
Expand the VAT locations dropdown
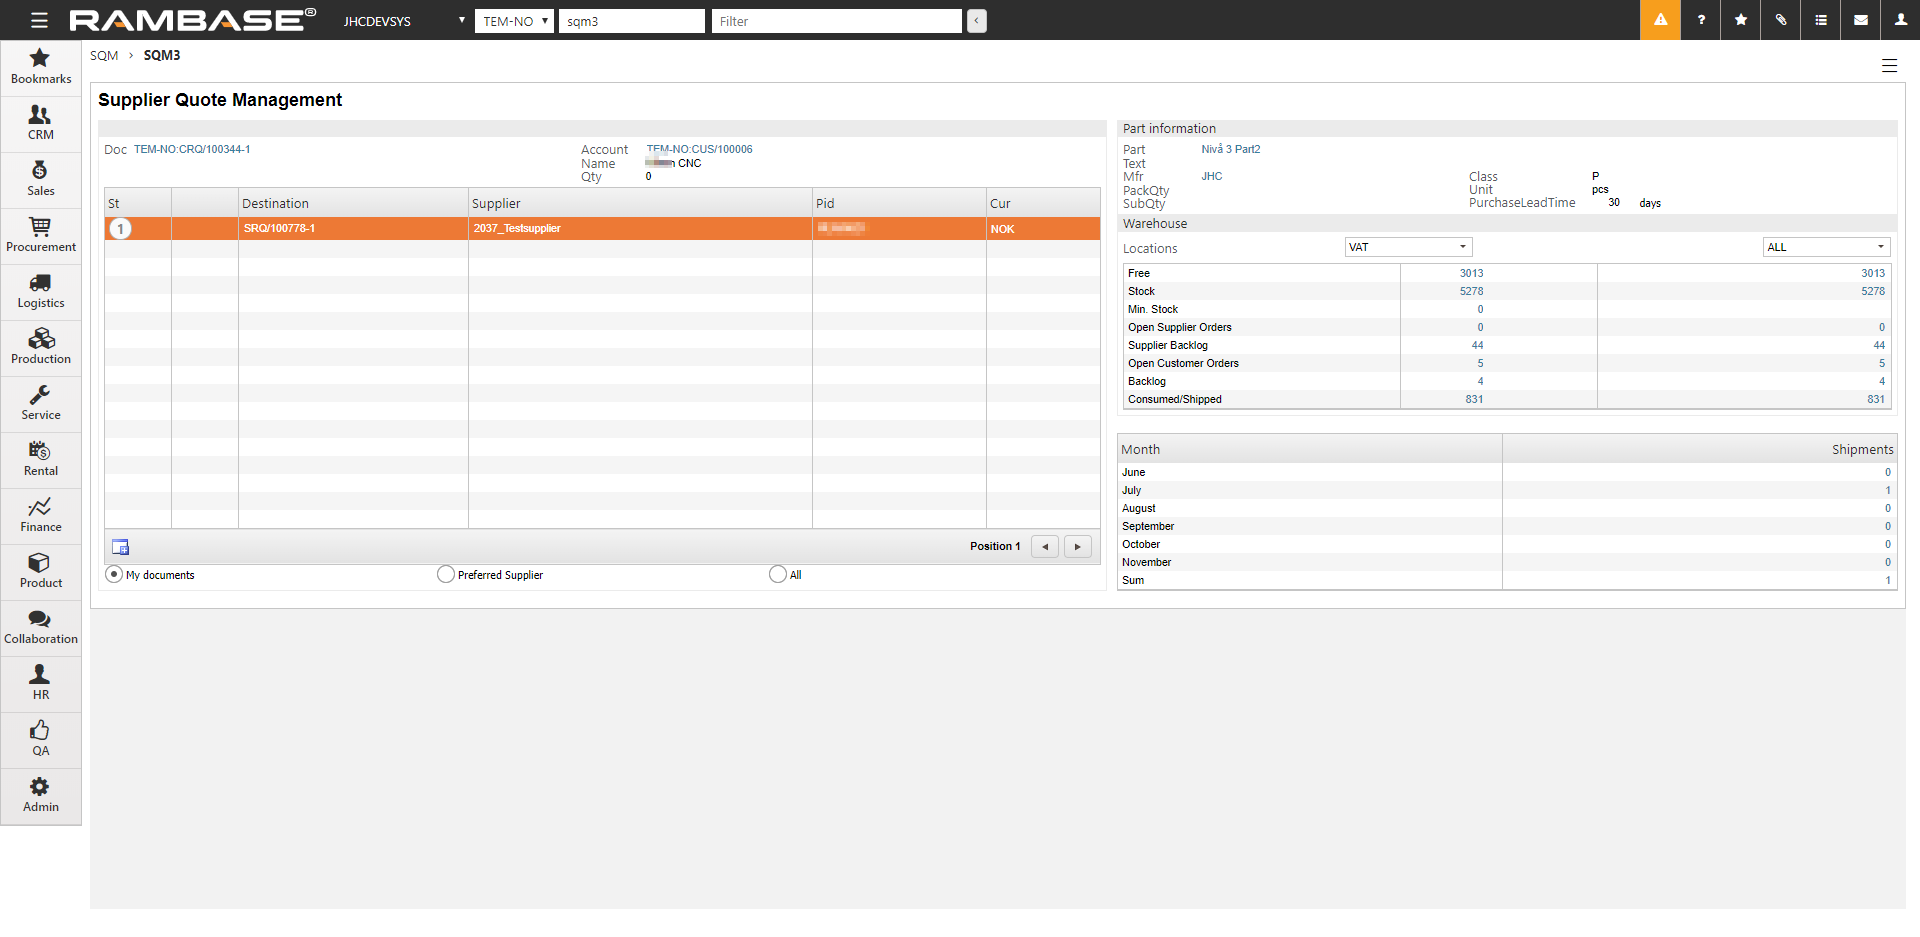[1407, 247]
